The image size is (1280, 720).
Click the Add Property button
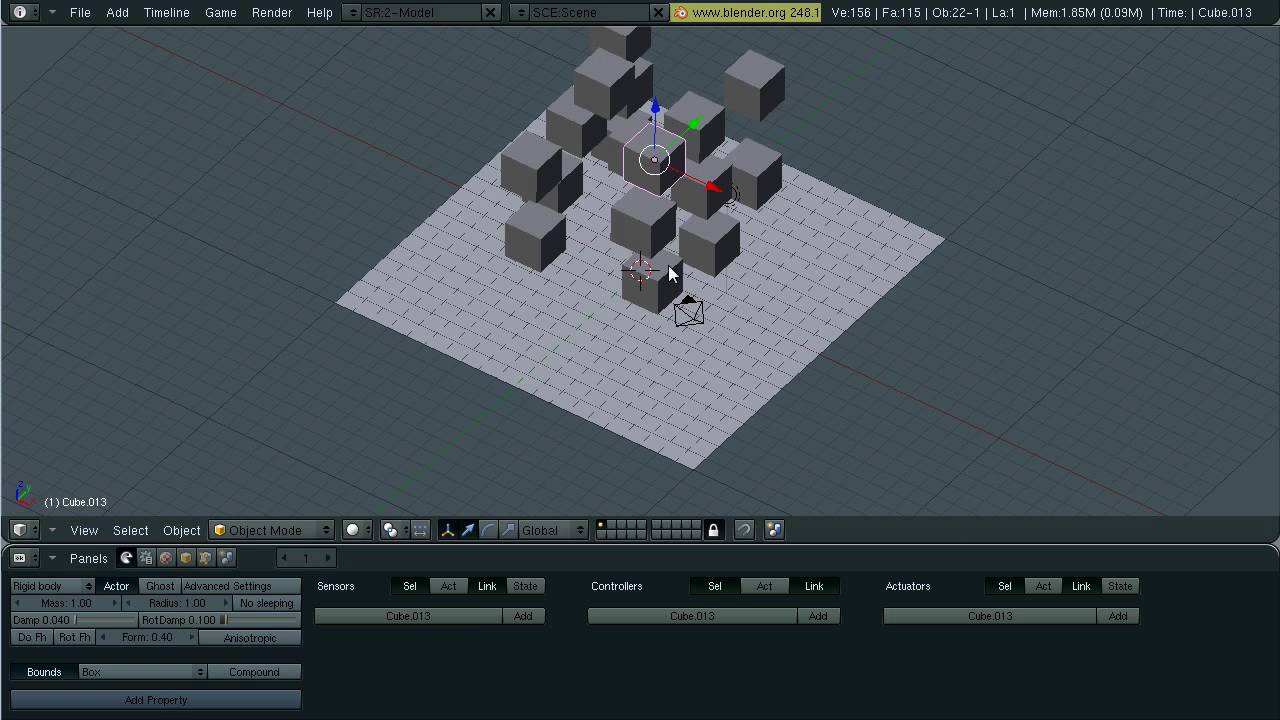coord(156,700)
